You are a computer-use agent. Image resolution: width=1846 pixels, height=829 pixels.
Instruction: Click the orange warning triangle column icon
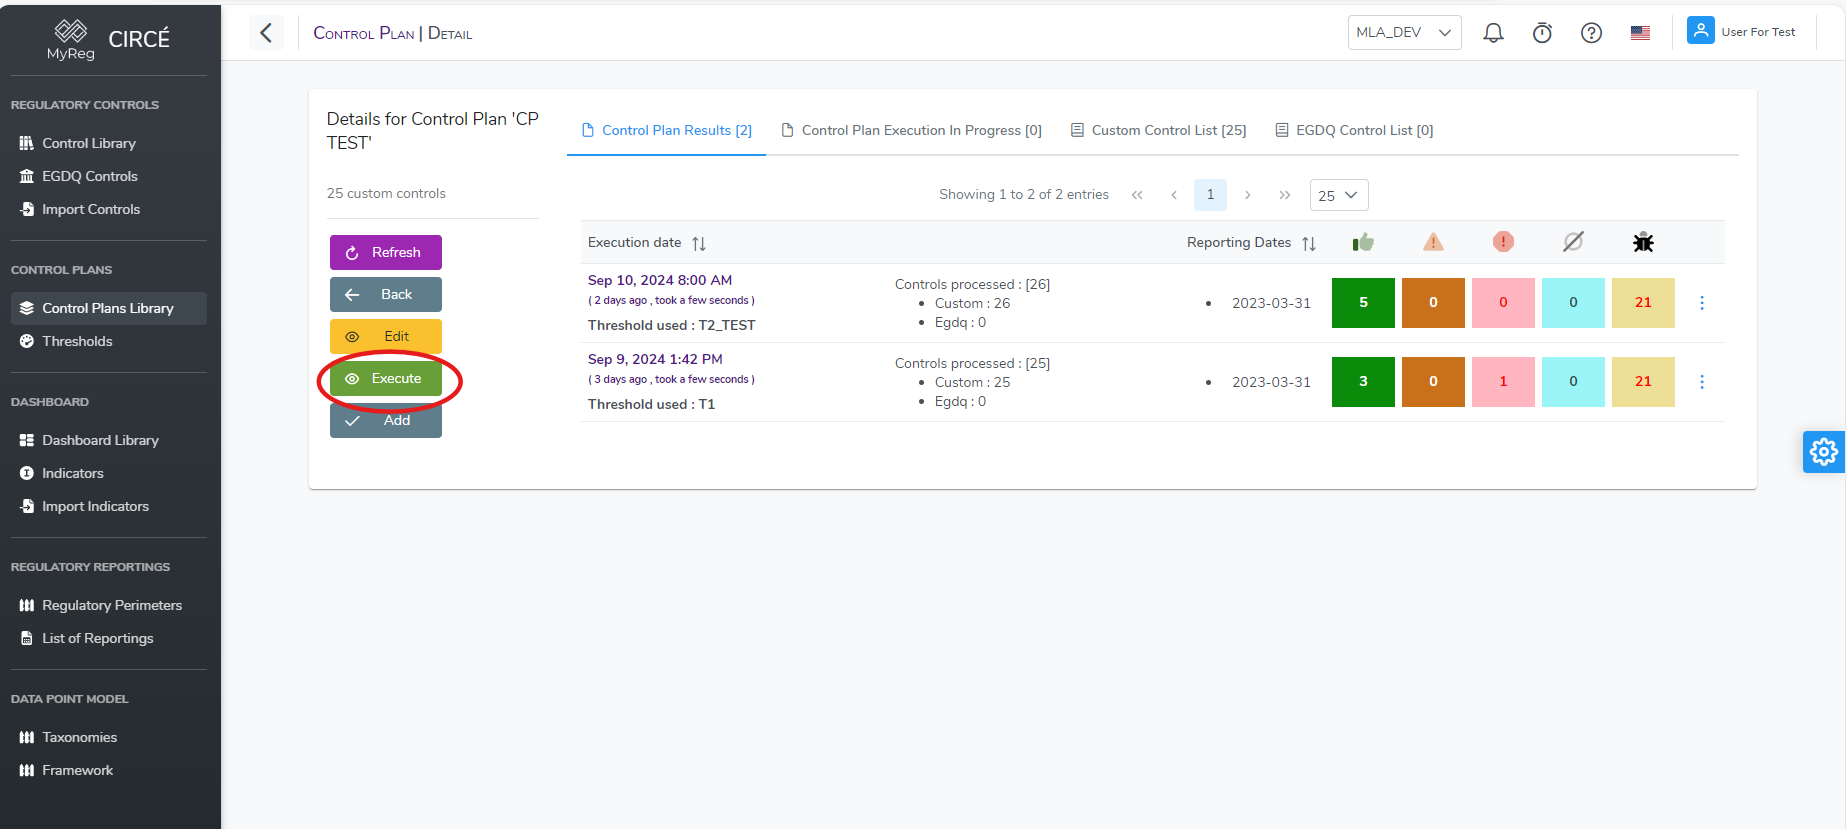coord(1433,242)
